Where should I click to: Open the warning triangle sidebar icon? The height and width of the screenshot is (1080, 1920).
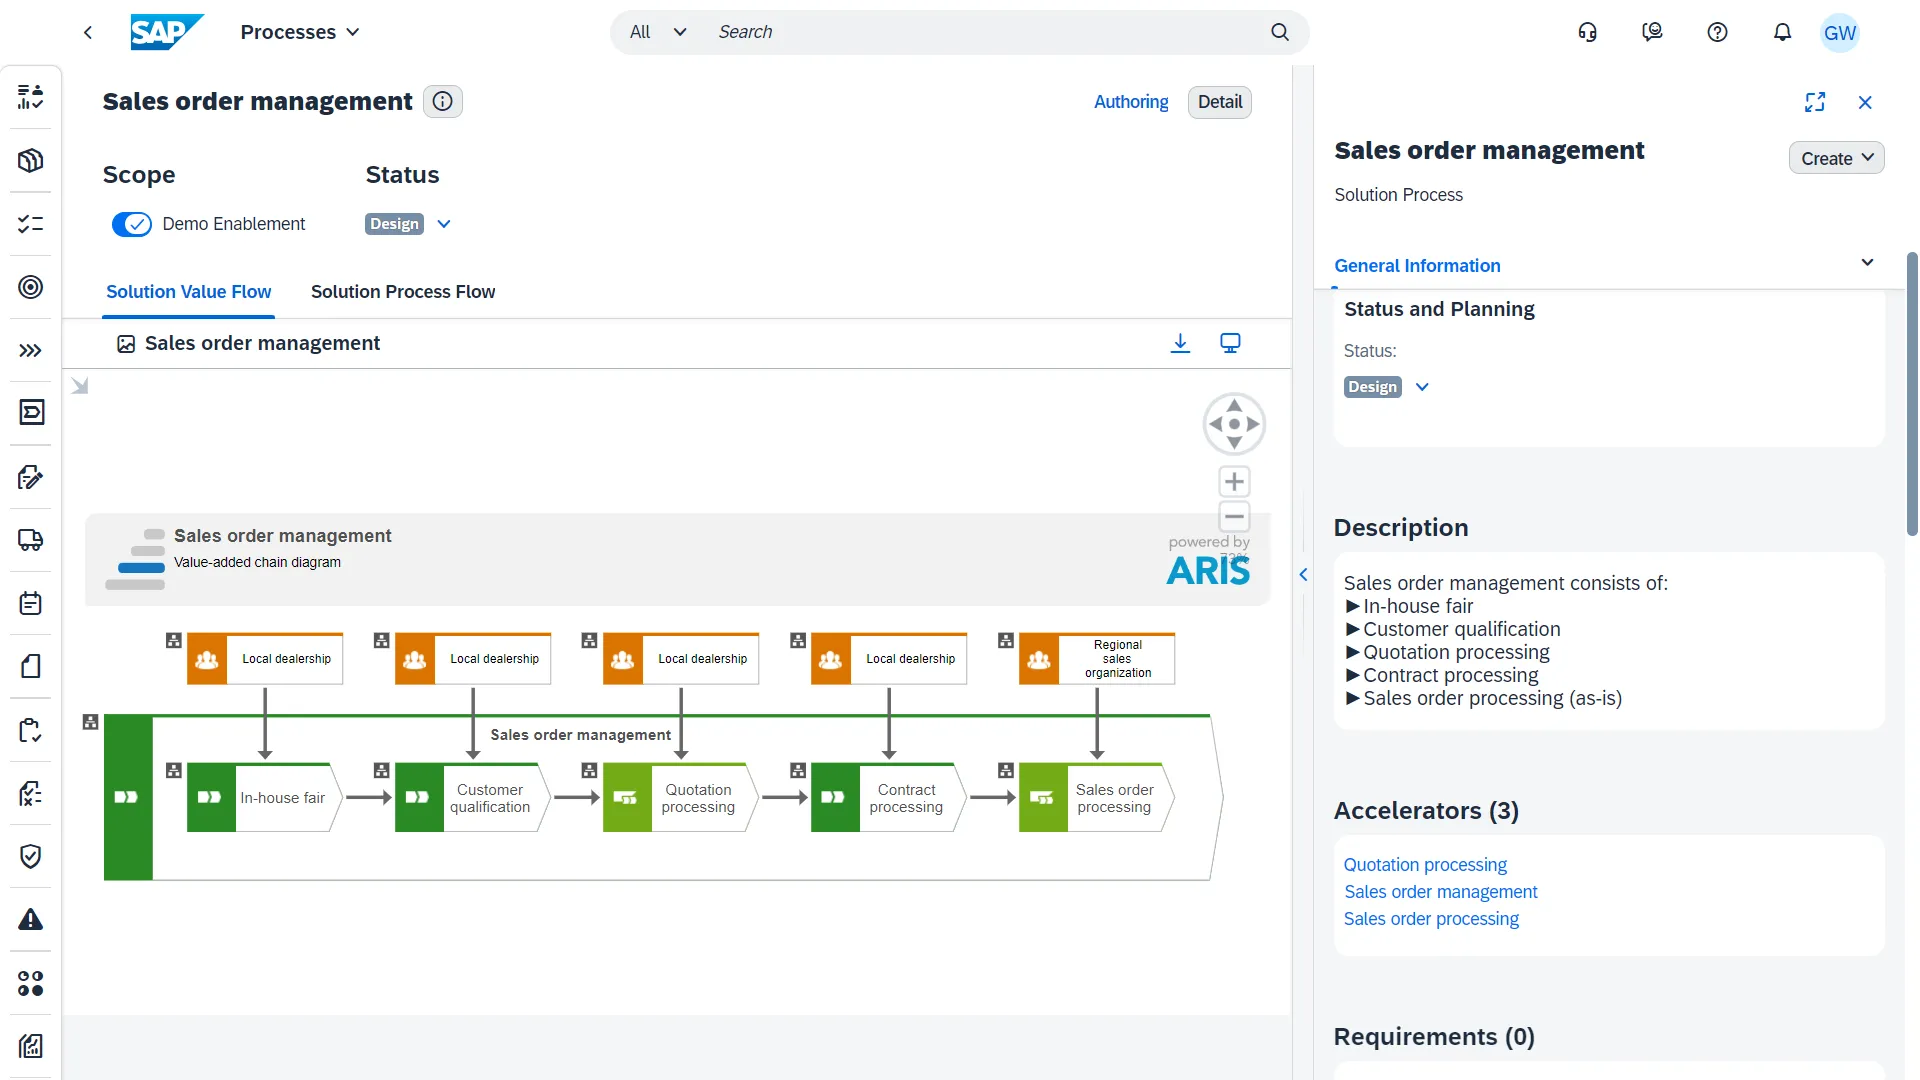[x=31, y=919]
